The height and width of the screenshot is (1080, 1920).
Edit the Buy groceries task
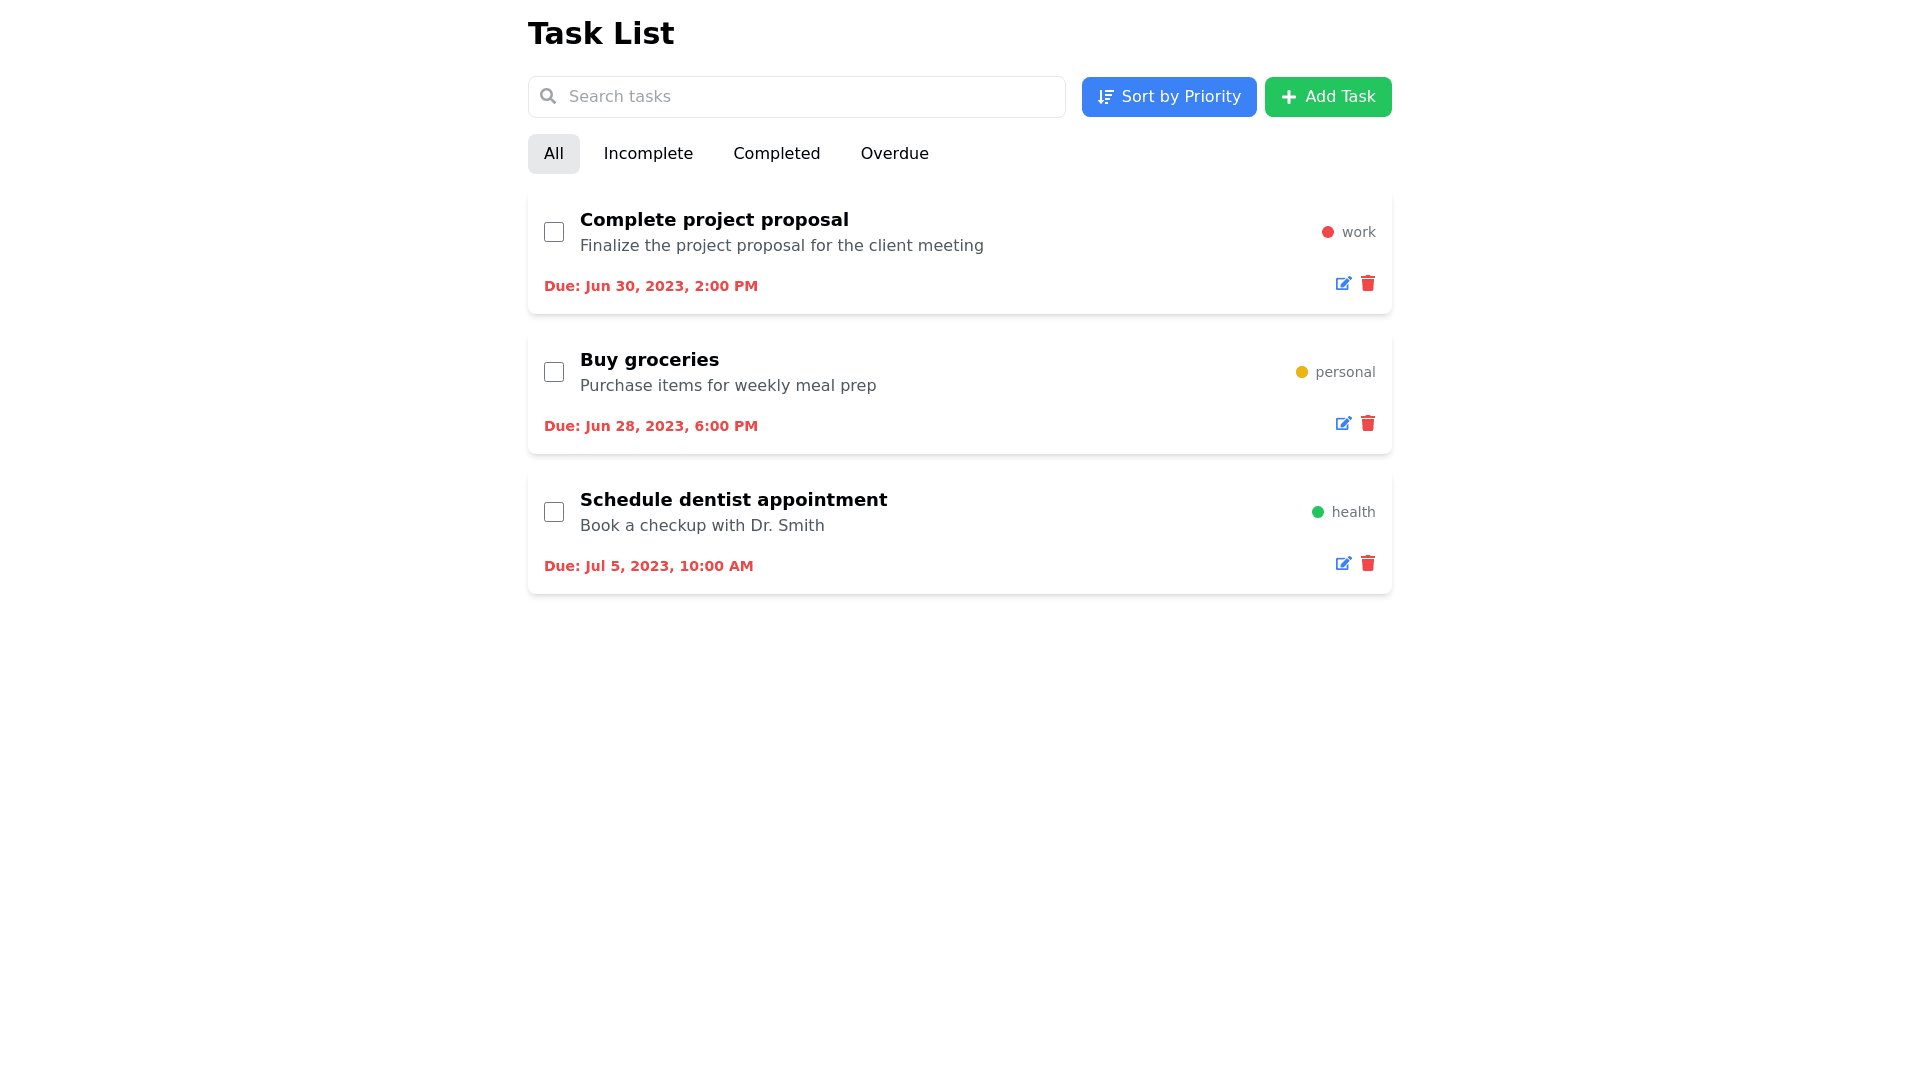point(1343,424)
